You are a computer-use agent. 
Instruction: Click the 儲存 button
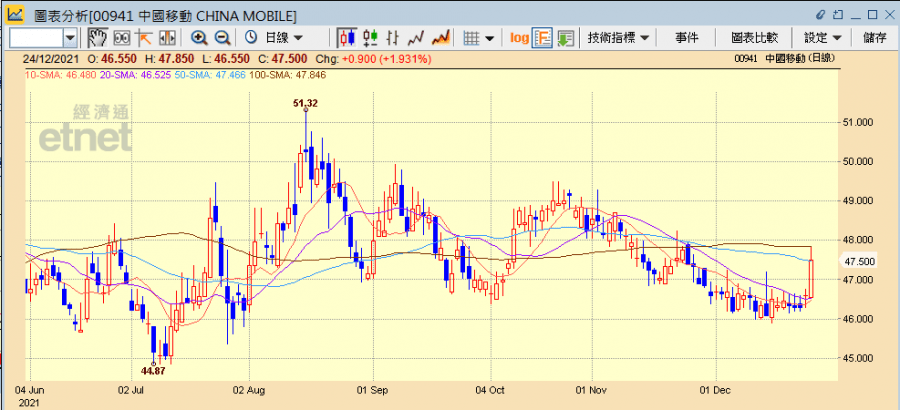click(x=874, y=38)
